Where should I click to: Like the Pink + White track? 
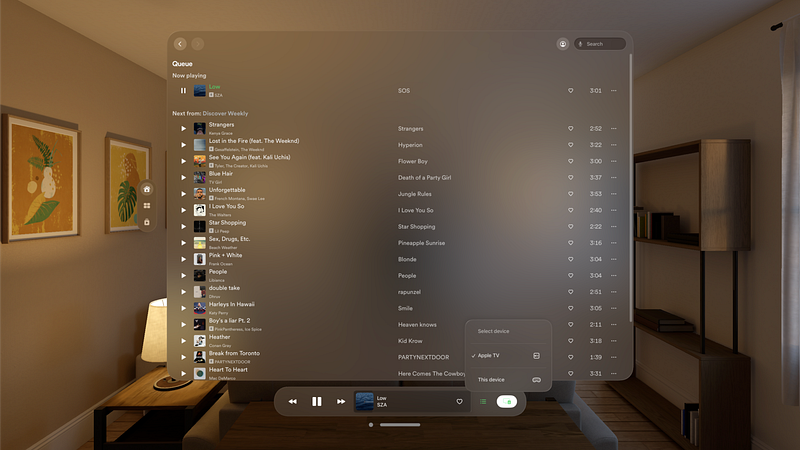[x=570, y=259]
